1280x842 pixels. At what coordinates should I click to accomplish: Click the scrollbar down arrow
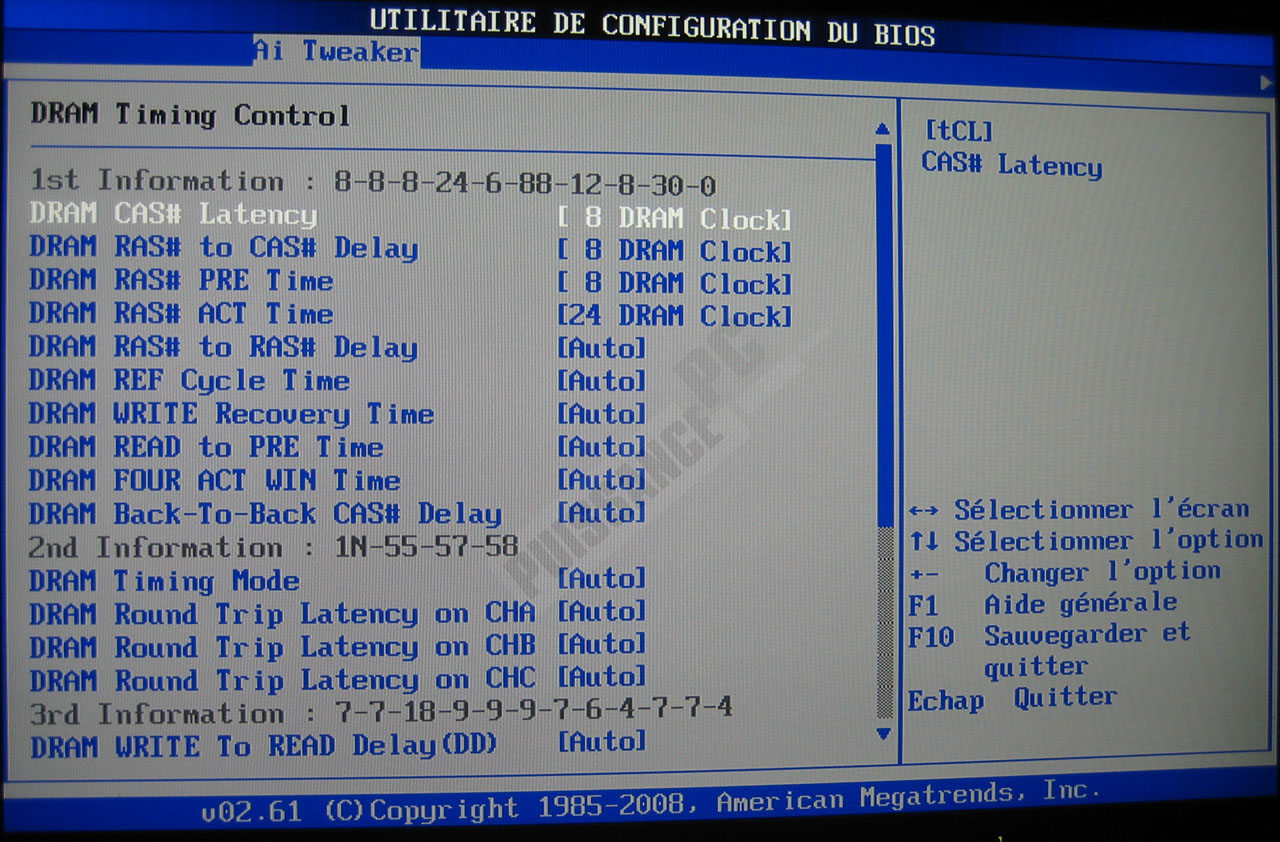pos(883,733)
